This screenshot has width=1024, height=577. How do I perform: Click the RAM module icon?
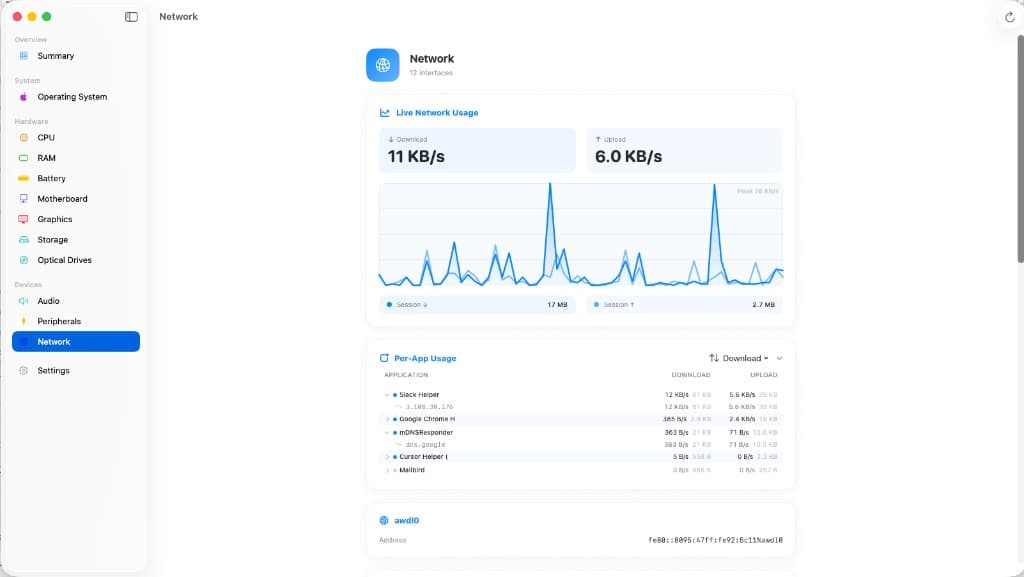24,158
